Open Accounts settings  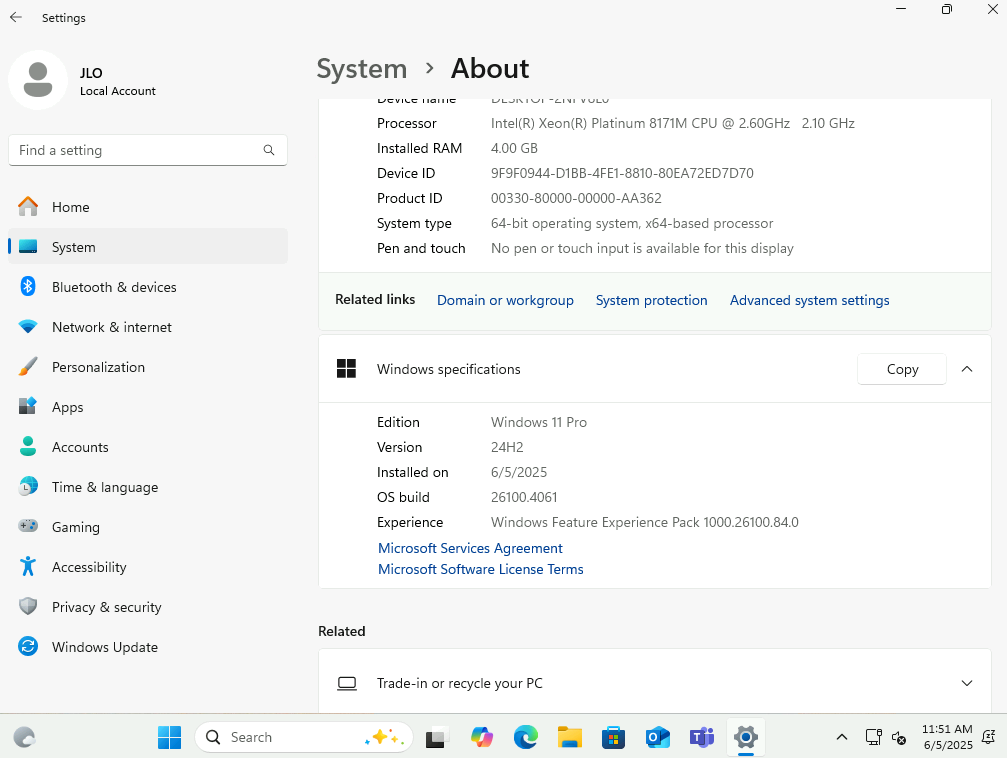point(148,446)
